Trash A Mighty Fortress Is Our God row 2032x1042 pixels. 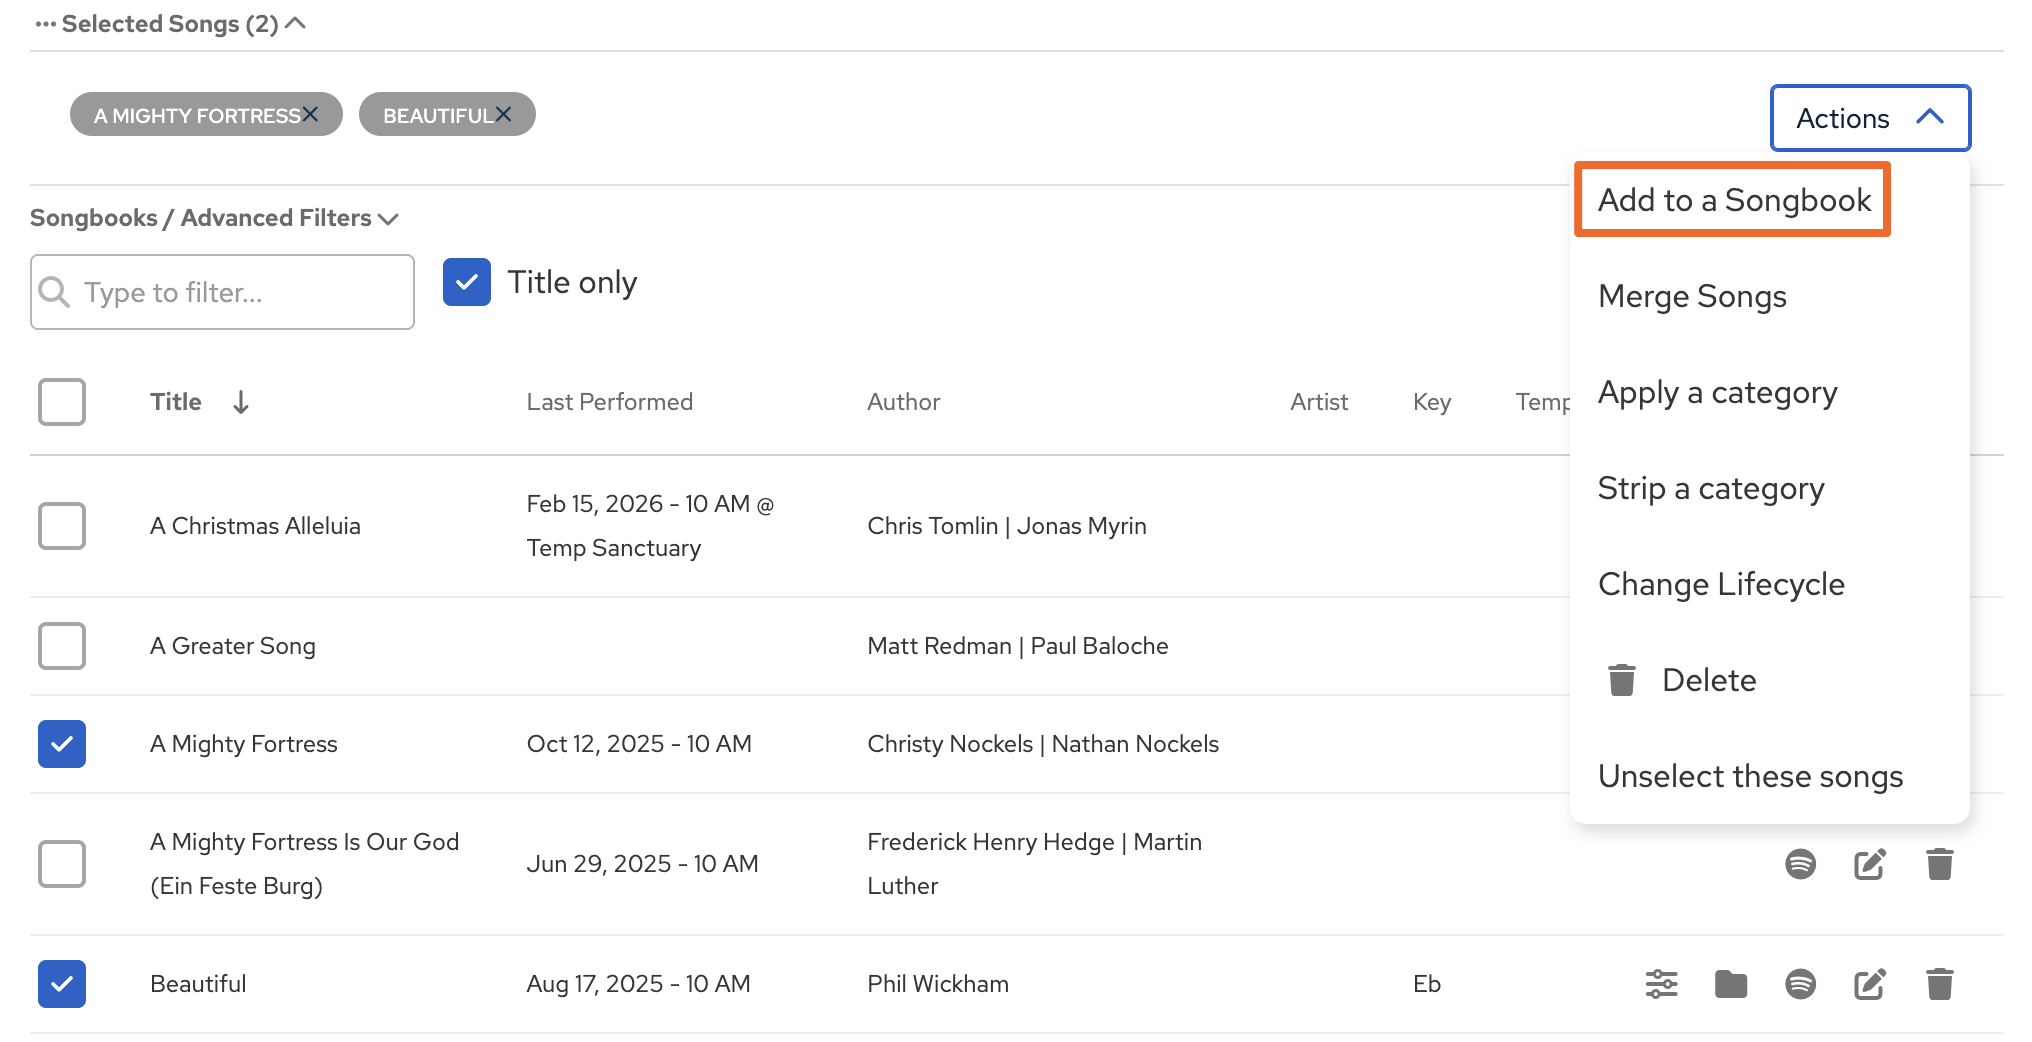pos(1939,864)
